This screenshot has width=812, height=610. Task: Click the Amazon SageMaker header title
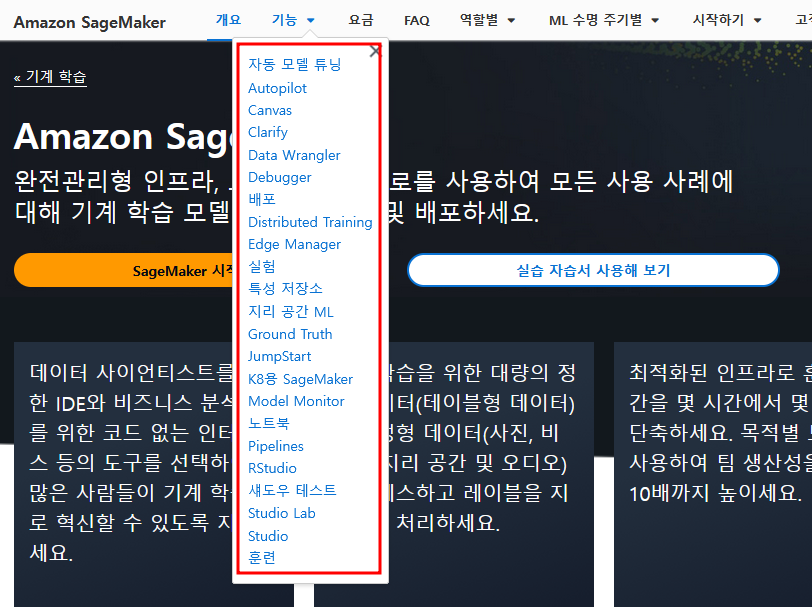click(x=90, y=22)
